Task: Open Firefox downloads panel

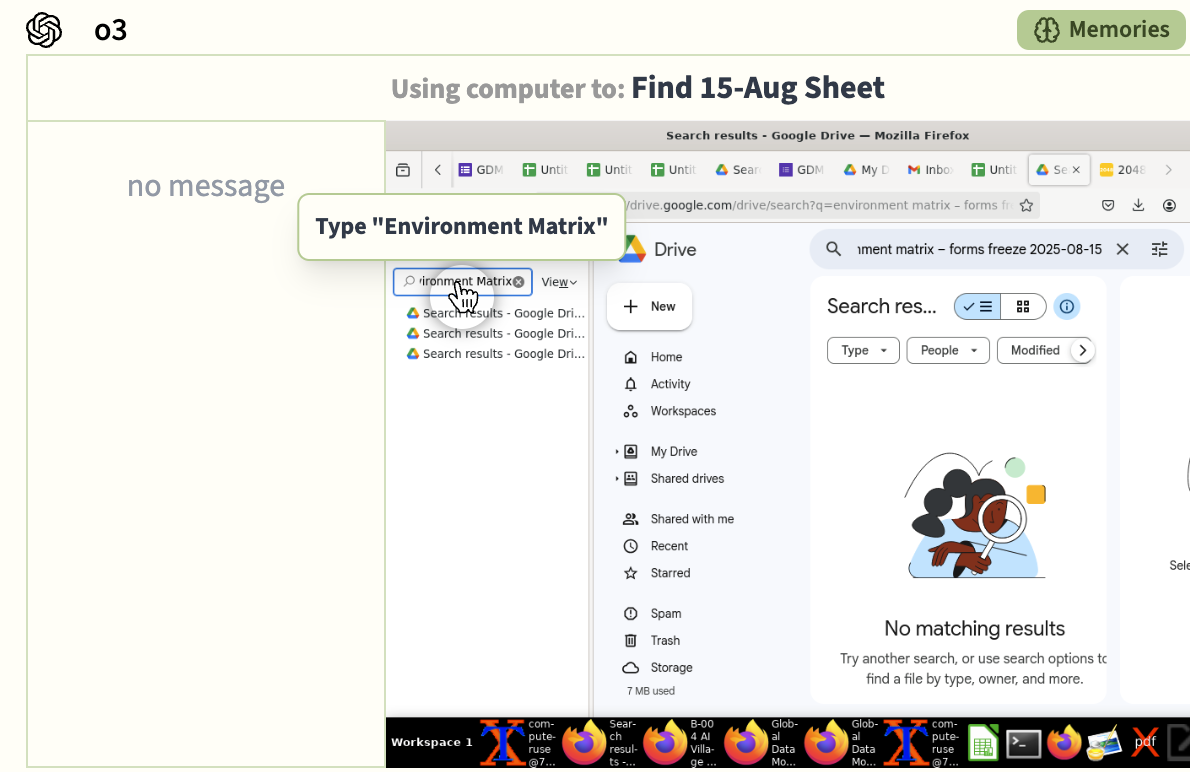Action: 1138,205
